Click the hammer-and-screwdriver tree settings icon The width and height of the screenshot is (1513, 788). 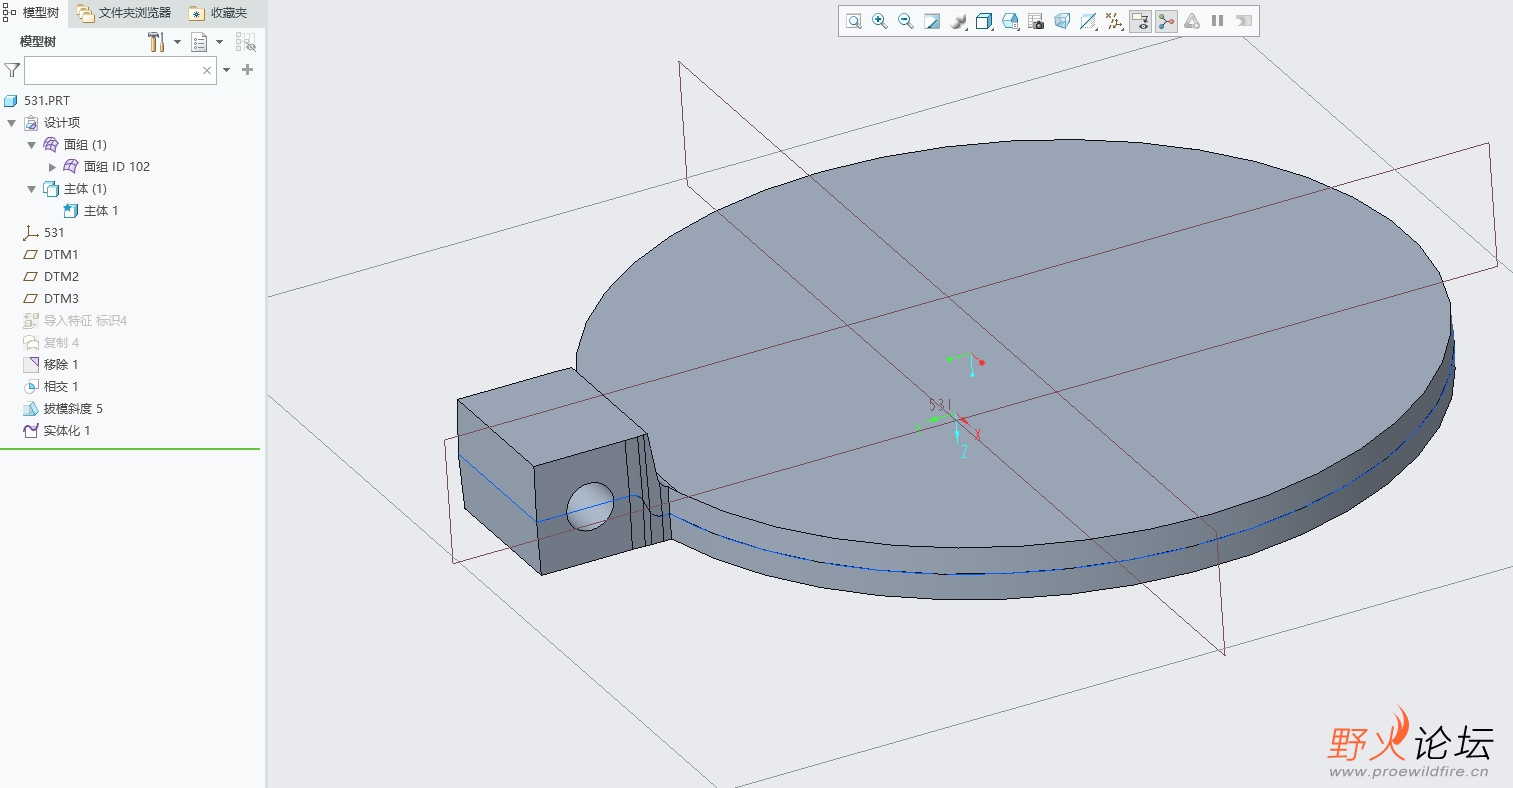point(156,42)
